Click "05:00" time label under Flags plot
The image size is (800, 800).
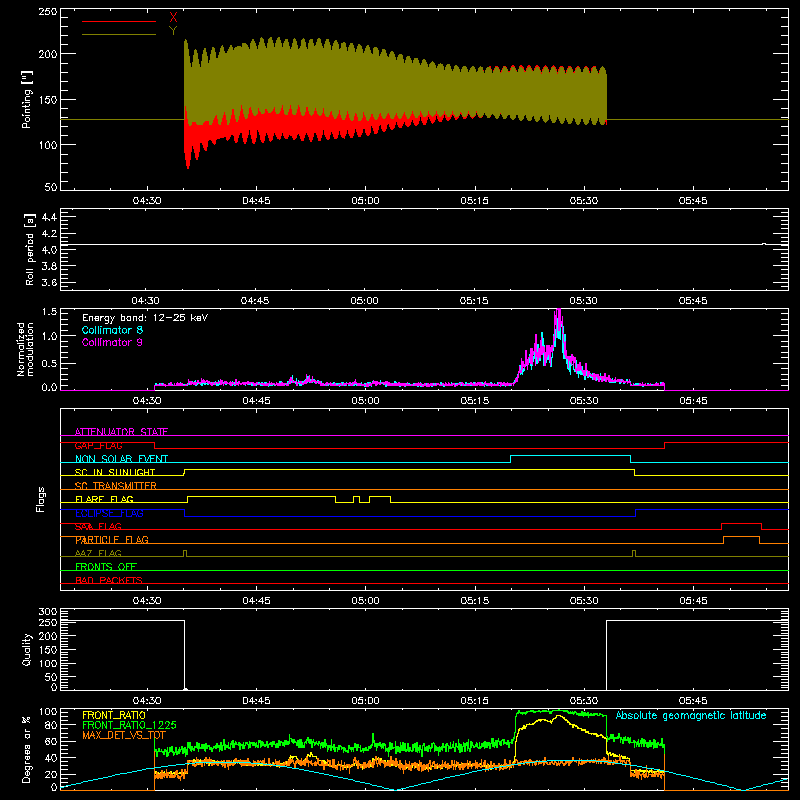click(365, 601)
